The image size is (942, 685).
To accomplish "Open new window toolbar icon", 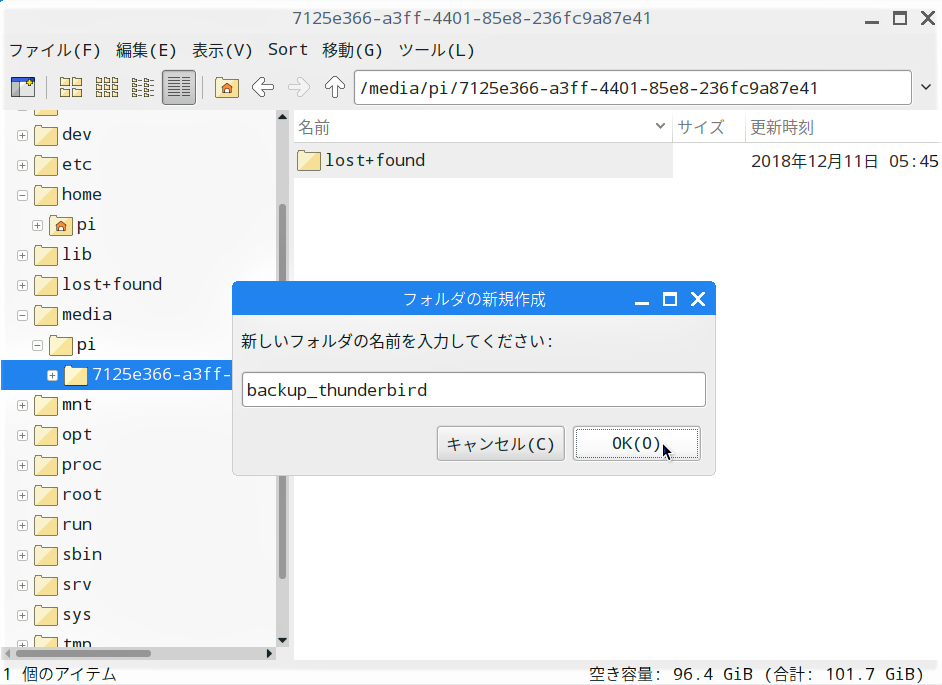I will point(23,88).
